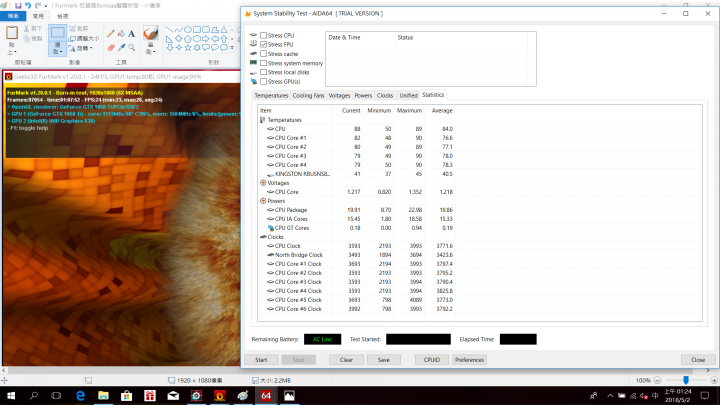Image resolution: width=720 pixels, height=405 pixels.
Task: Open the CPUID button
Action: pos(432,360)
